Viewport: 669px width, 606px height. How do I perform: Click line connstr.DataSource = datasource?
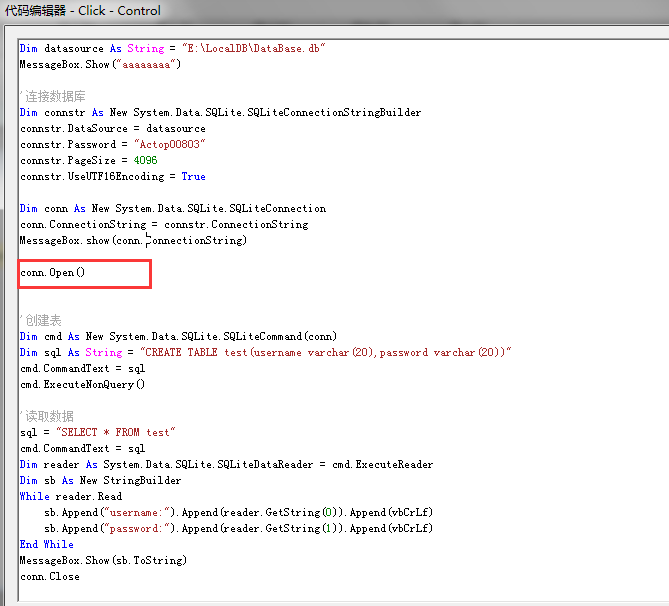tap(113, 128)
